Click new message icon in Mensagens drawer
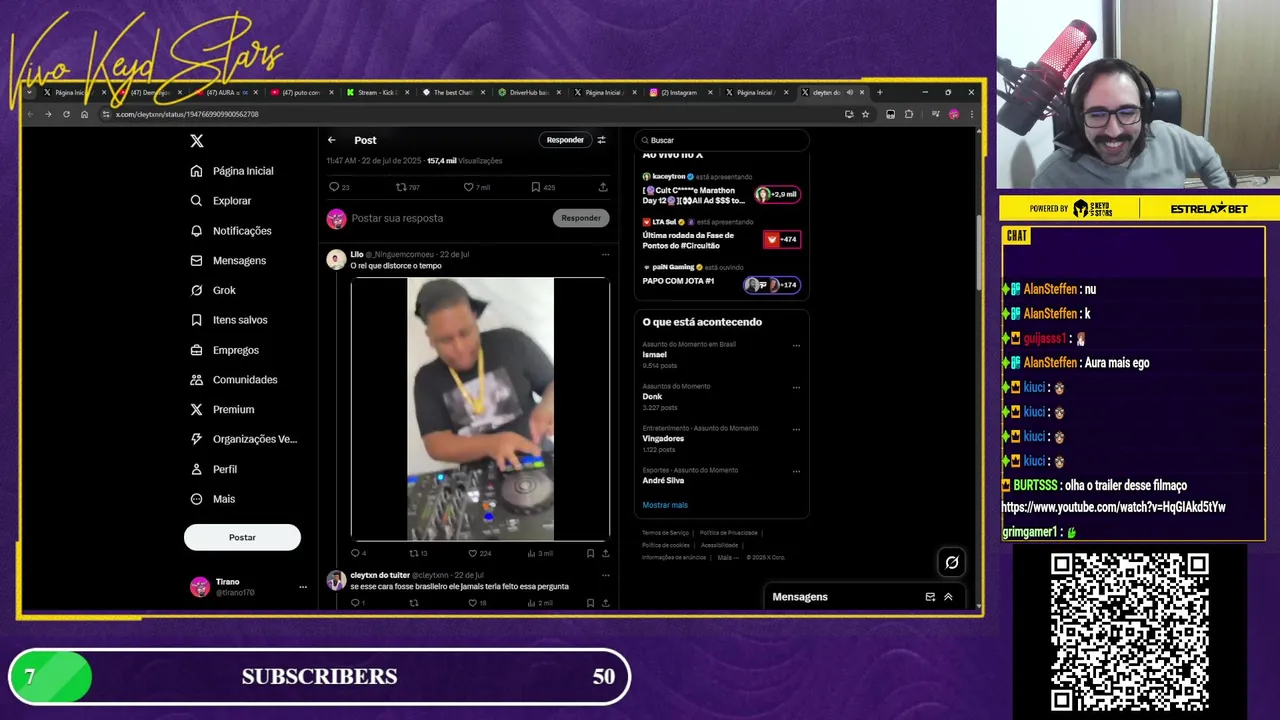The width and height of the screenshot is (1280, 720). (x=930, y=597)
